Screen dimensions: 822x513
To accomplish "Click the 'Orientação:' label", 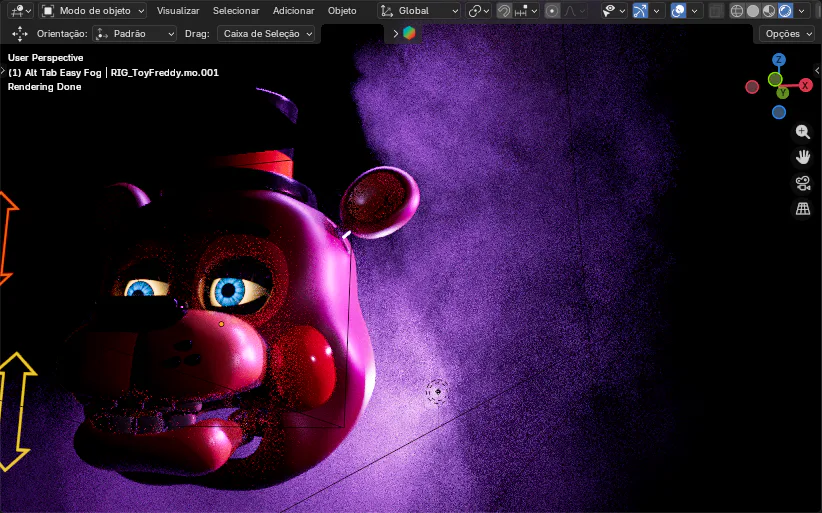I will click(x=62, y=34).
